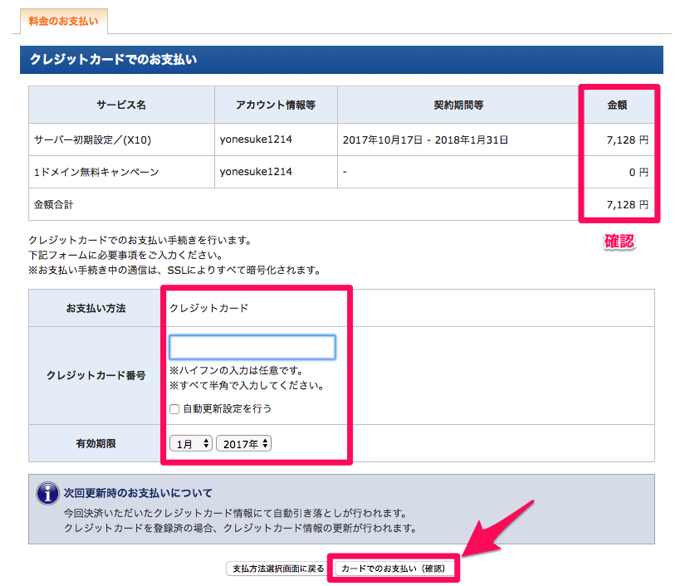Open the expiry year dropdown showing 2017年
Screen dimensions: 700x586
pyautogui.click(x=244, y=443)
